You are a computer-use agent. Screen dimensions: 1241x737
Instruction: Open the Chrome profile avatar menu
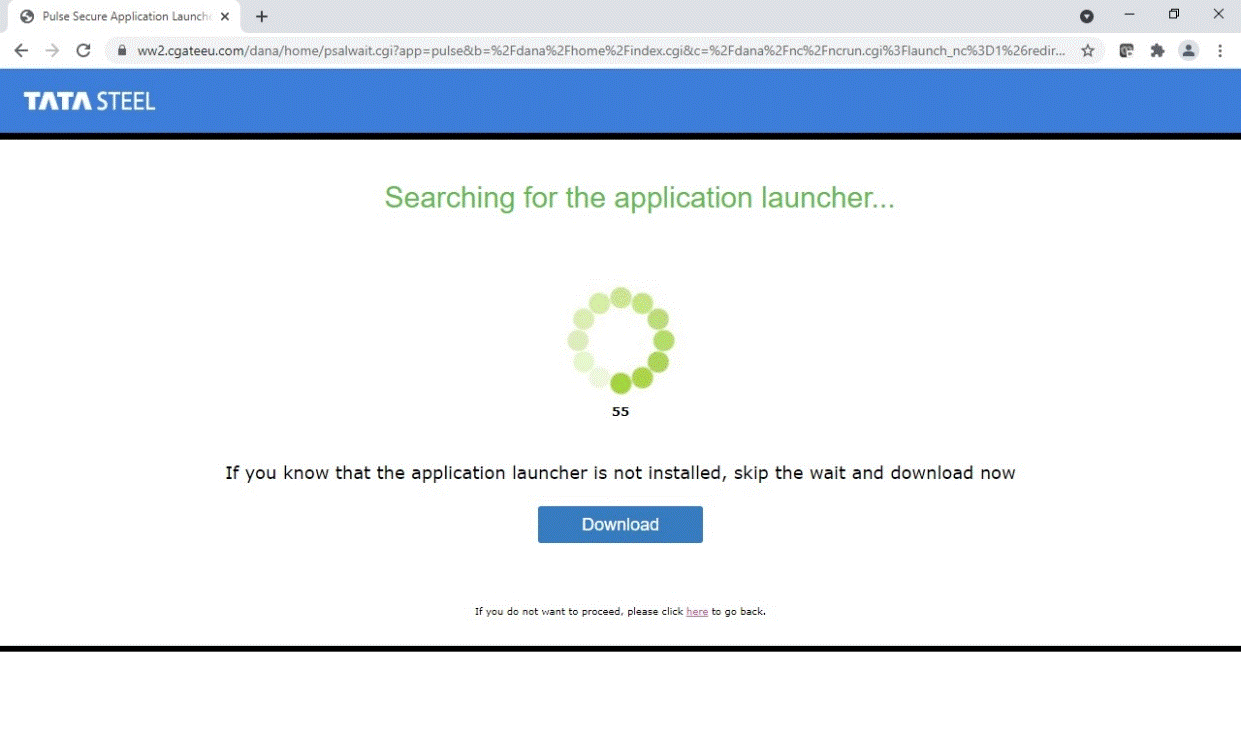coord(1188,51)
